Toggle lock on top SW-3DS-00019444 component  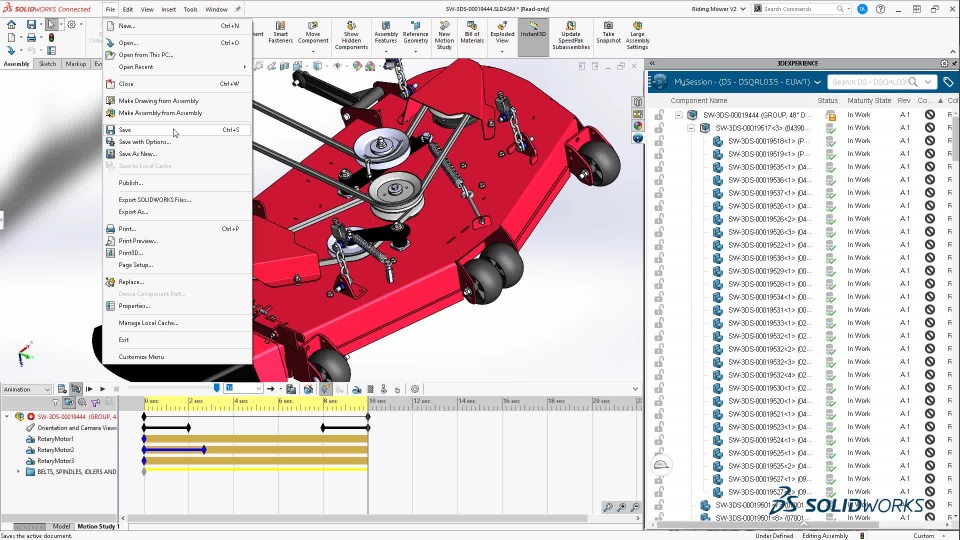(x=658, y=115)
